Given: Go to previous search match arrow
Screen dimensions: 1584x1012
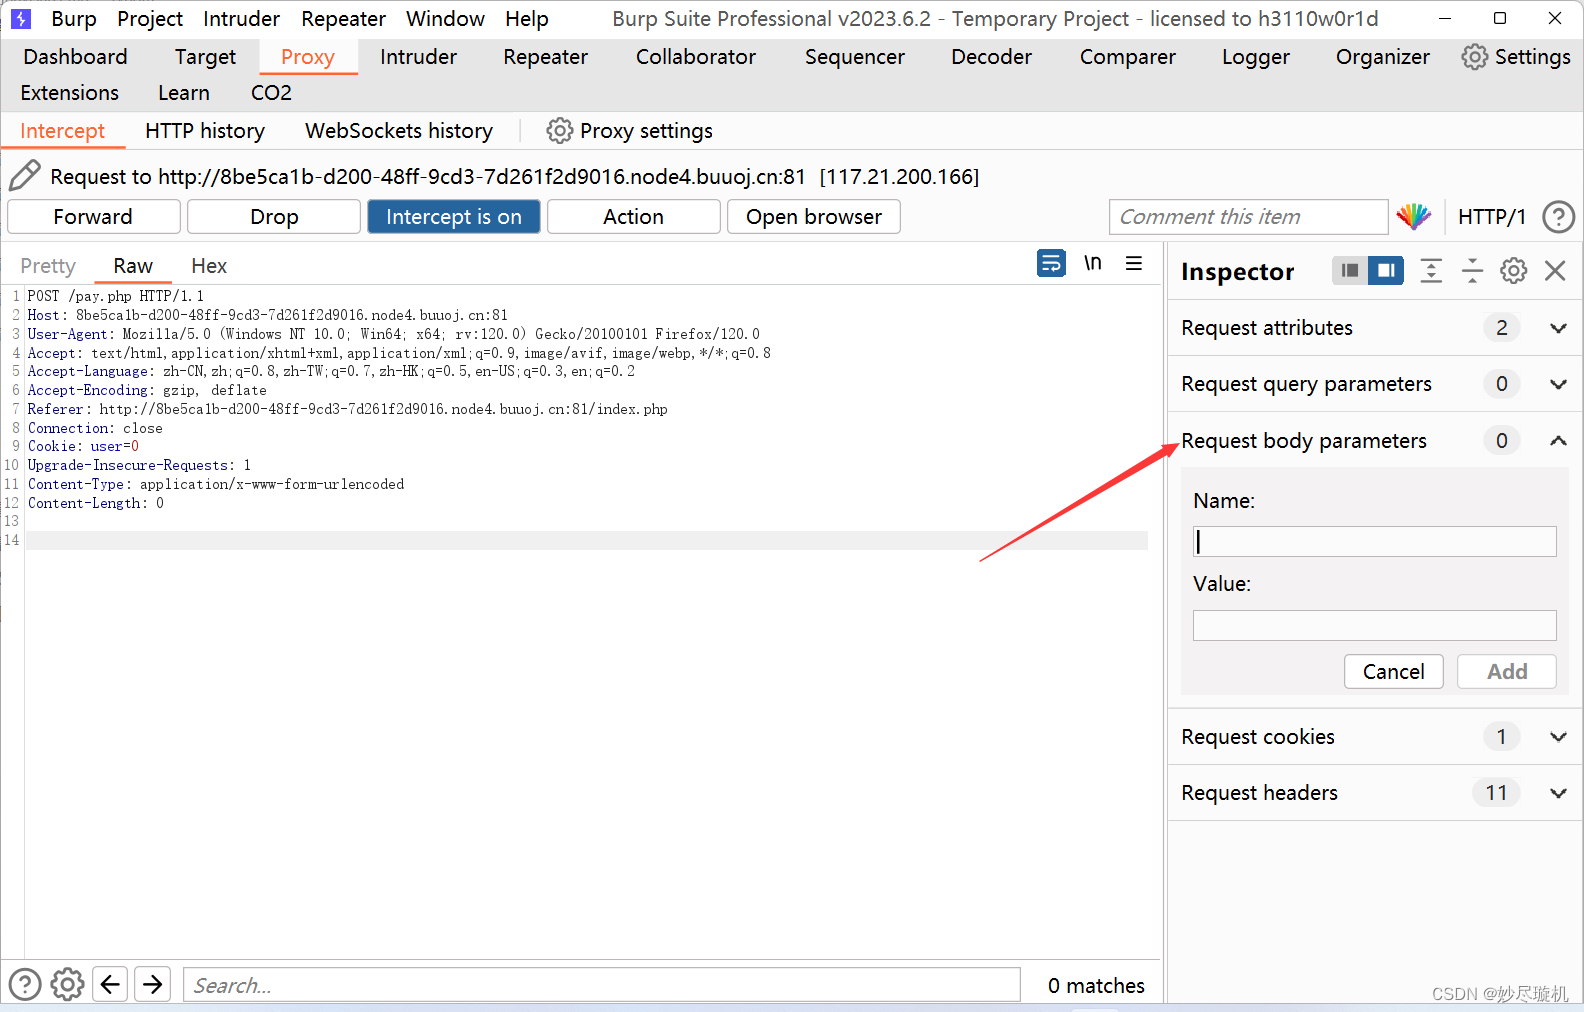Looking at the screenshot, I should [110, 984].
